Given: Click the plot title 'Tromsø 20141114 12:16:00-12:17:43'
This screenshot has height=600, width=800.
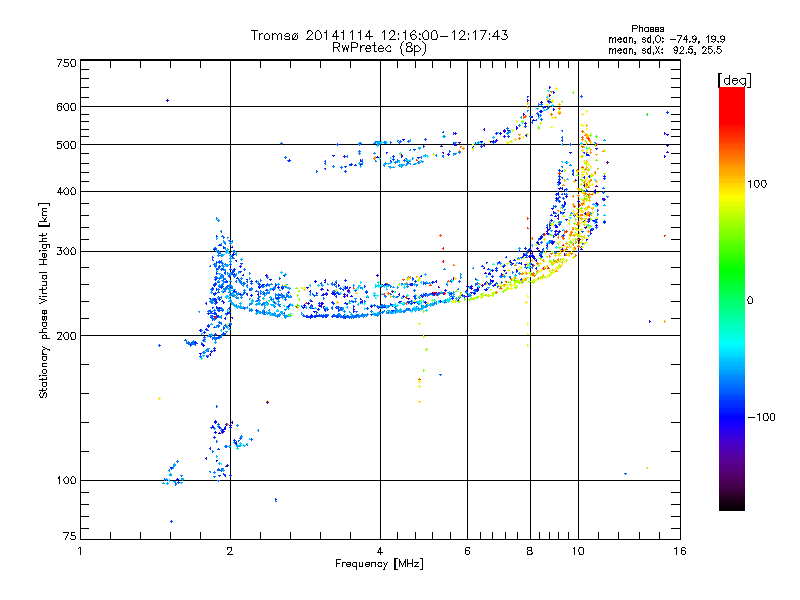Looking at the screenshot, I should click(379, 35).
